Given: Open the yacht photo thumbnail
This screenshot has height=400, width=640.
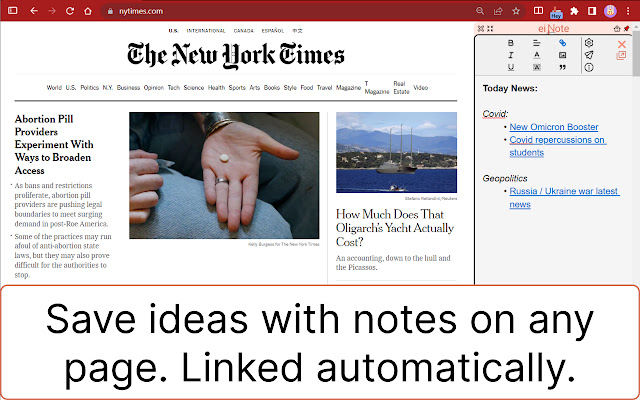Looking at the screenshot, I should [396, 152].
